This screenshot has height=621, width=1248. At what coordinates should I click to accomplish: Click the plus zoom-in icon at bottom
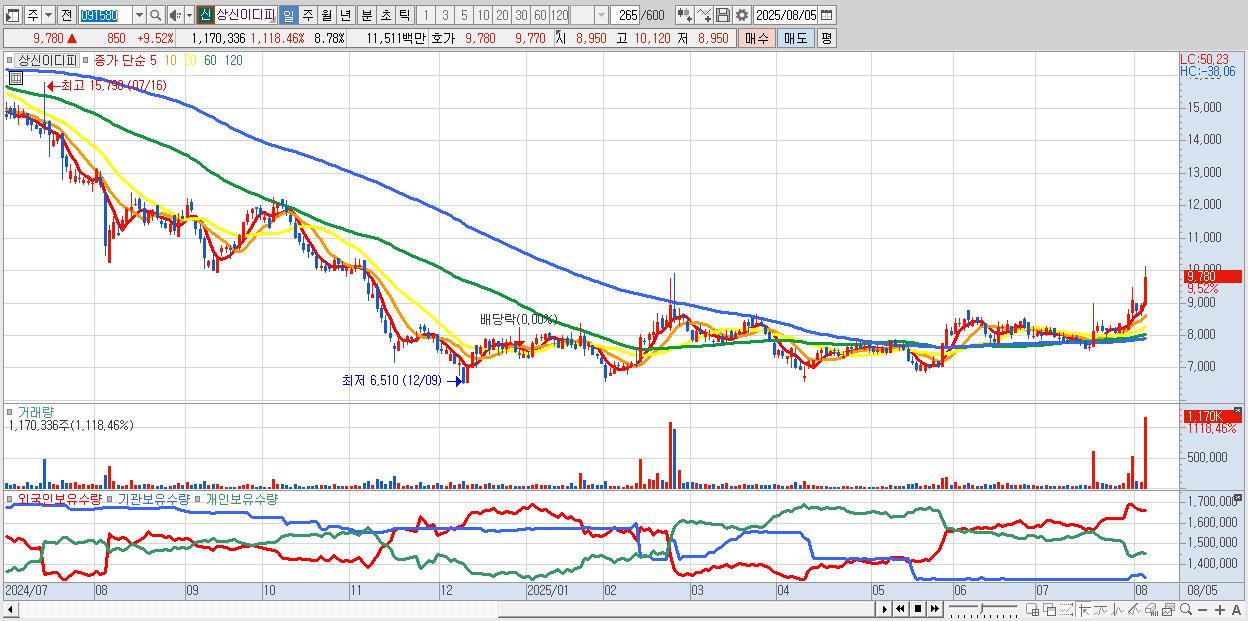(1219, 610)
